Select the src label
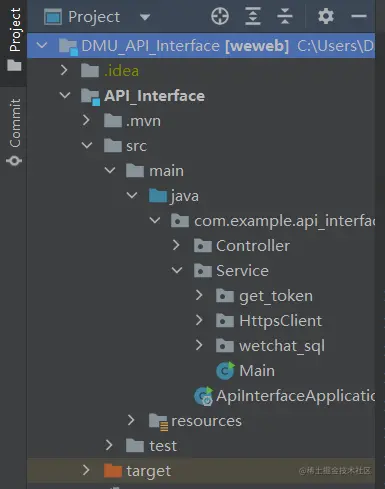The width and height of the screenshot is (385, 489). coord(136,146)
